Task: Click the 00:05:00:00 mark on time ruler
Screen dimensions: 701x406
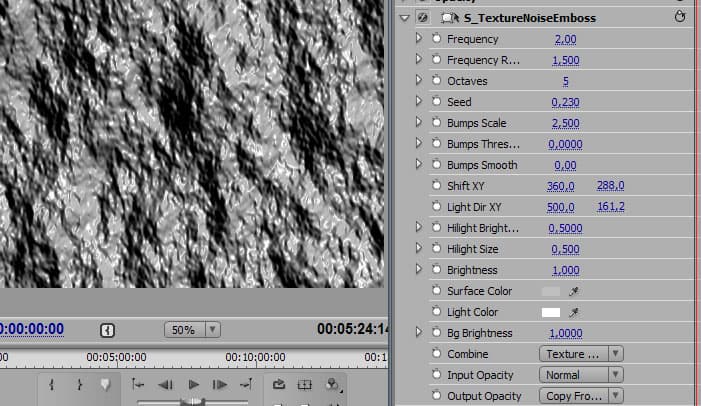Action: [116, 357]
